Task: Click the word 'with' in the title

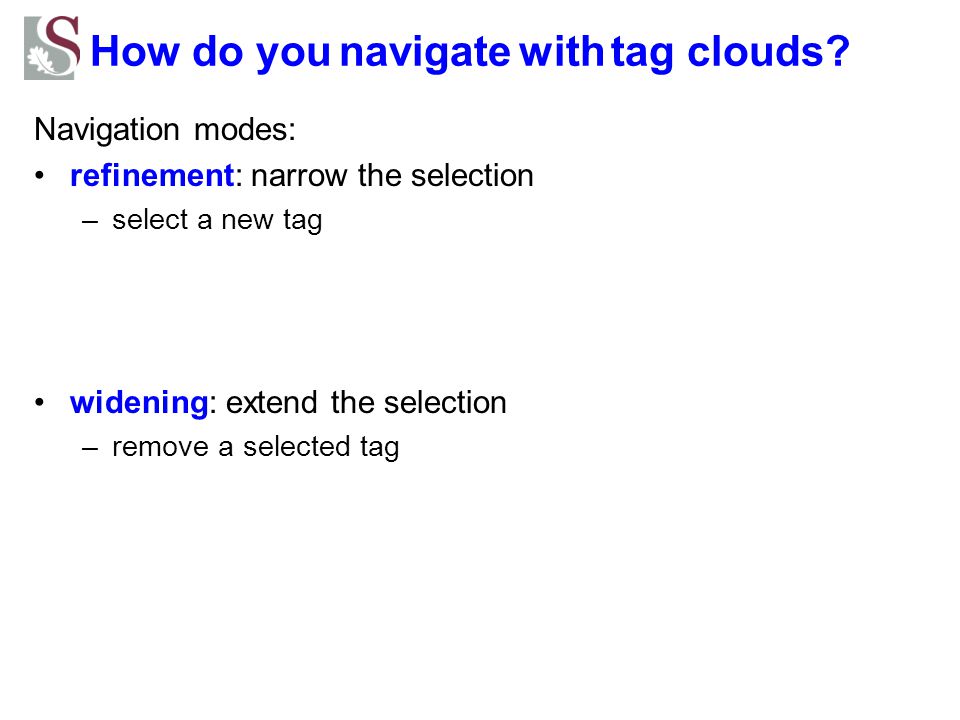Action: coord(561,51)
